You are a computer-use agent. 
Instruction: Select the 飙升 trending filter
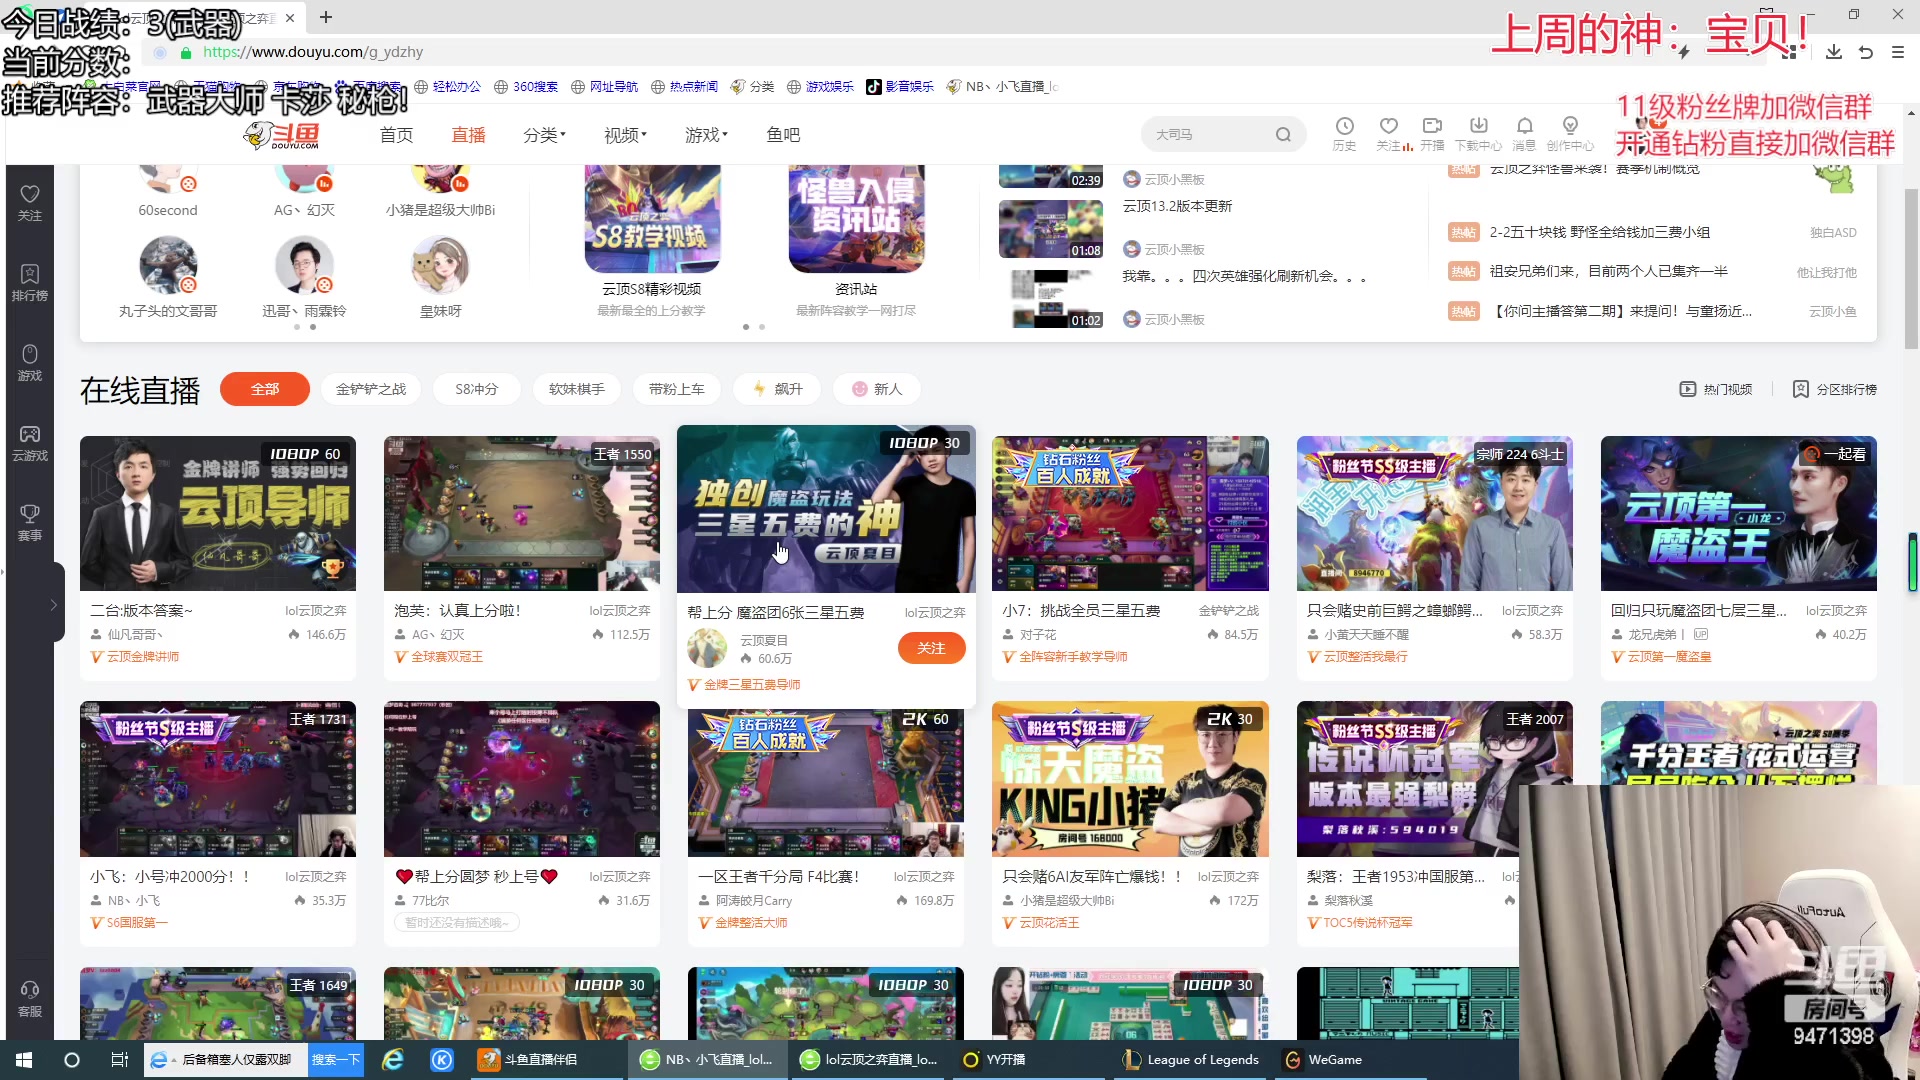777,389
